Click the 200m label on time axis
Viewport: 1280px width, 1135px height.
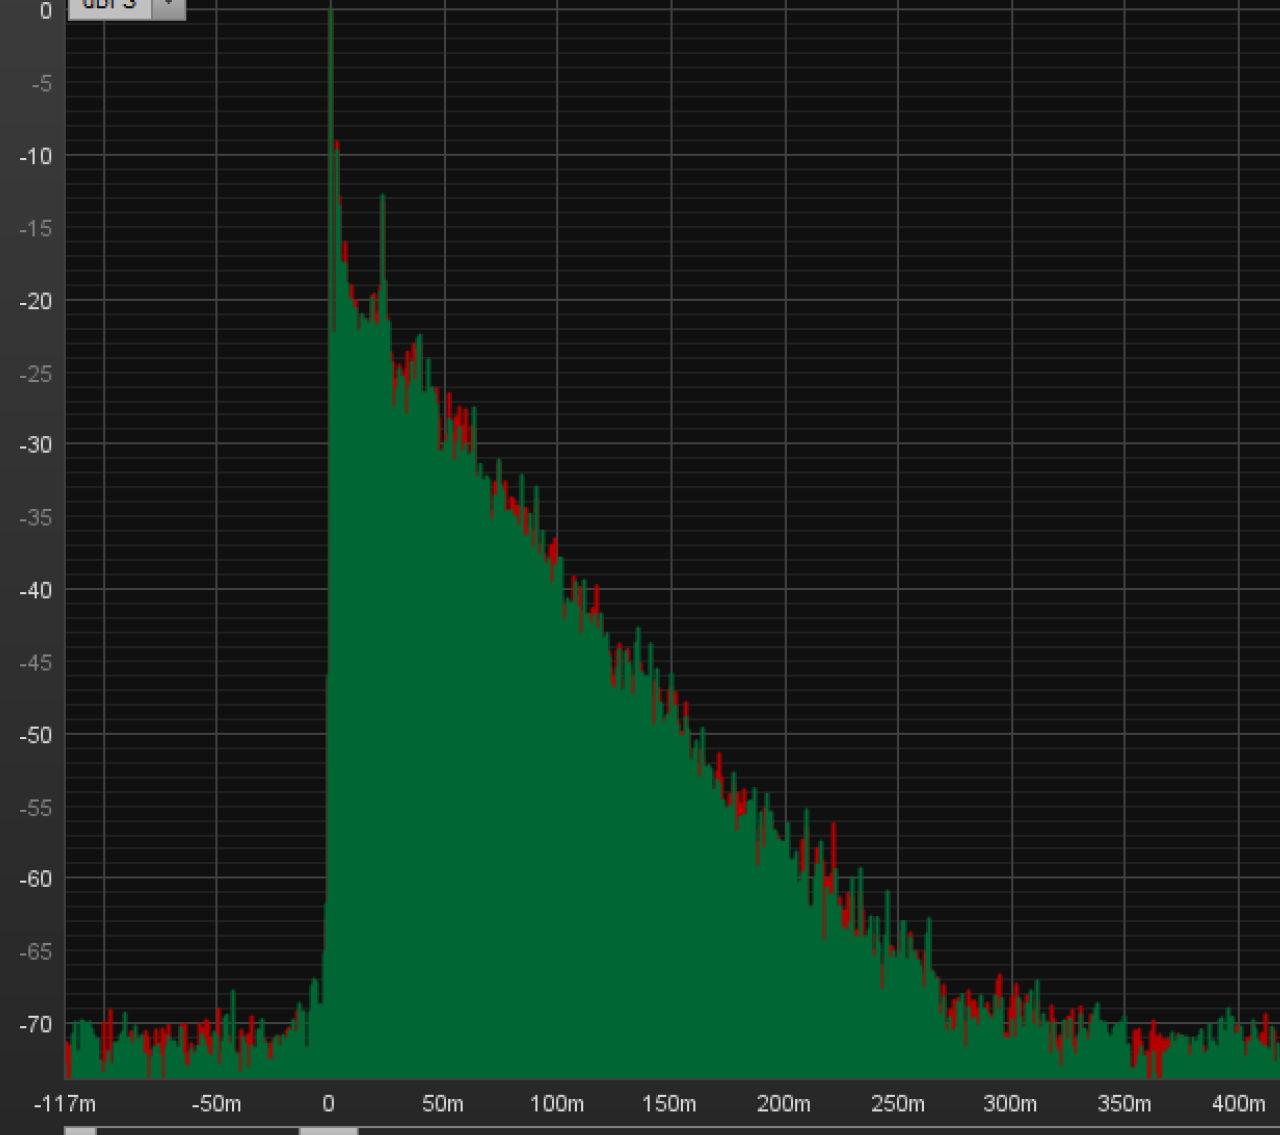coord(783,1104)
